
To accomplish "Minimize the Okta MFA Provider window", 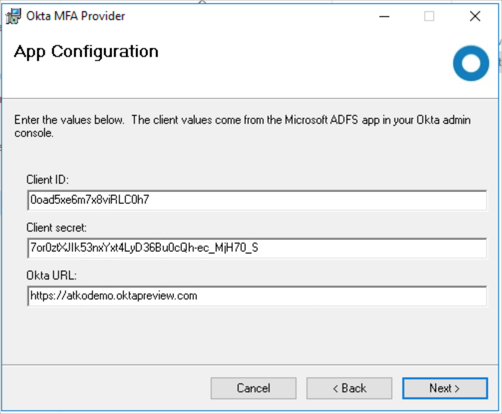I will 384,16.
